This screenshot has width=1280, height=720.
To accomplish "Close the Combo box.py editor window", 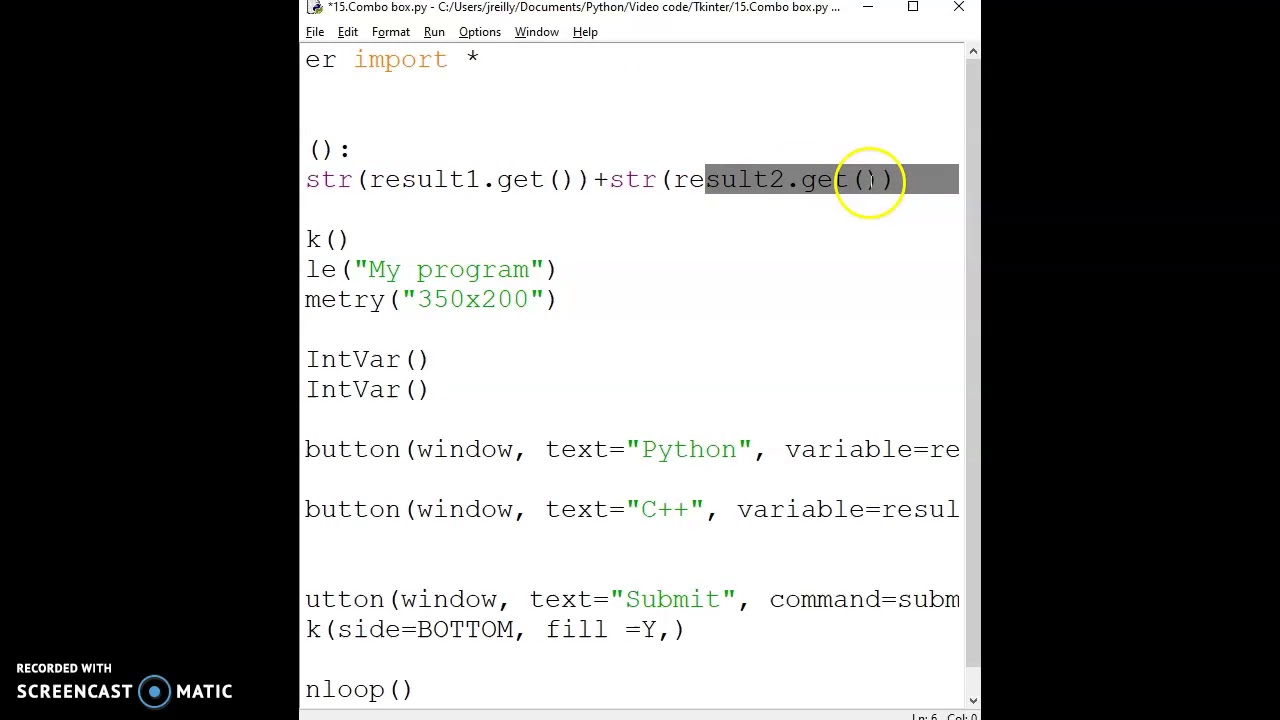I will (x=959, y=7).
